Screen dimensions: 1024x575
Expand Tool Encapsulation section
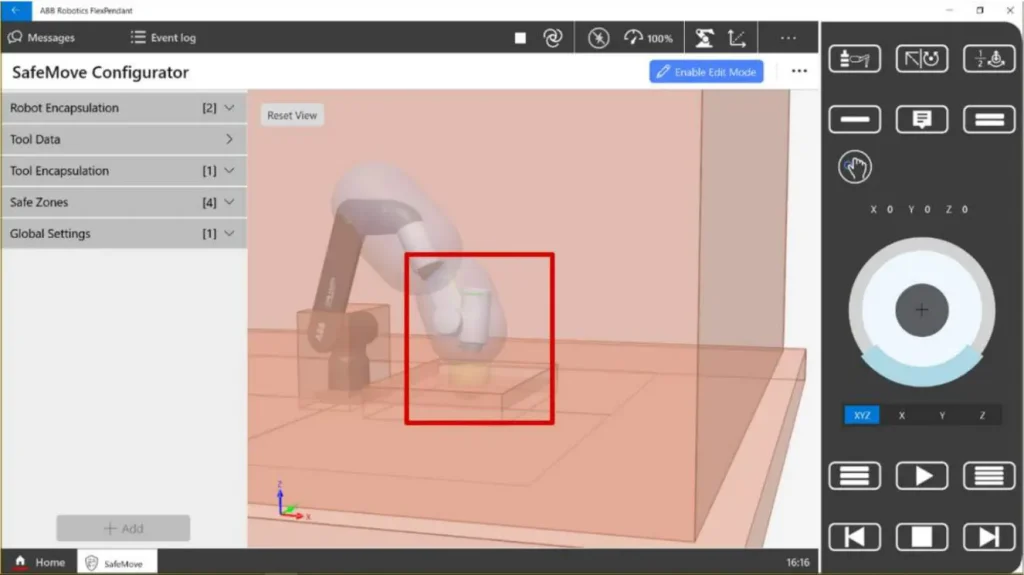click(124, 171)
